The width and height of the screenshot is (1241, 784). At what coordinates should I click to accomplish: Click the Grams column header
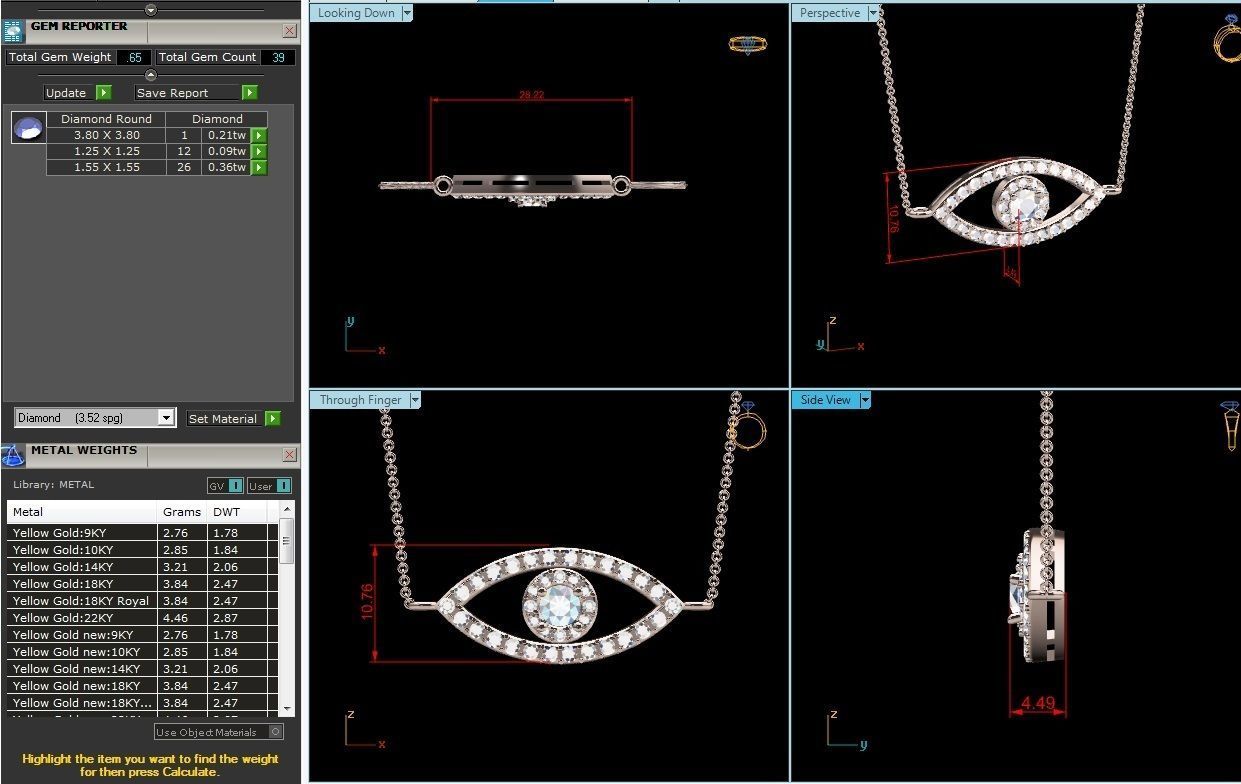(x=182, y=512)
